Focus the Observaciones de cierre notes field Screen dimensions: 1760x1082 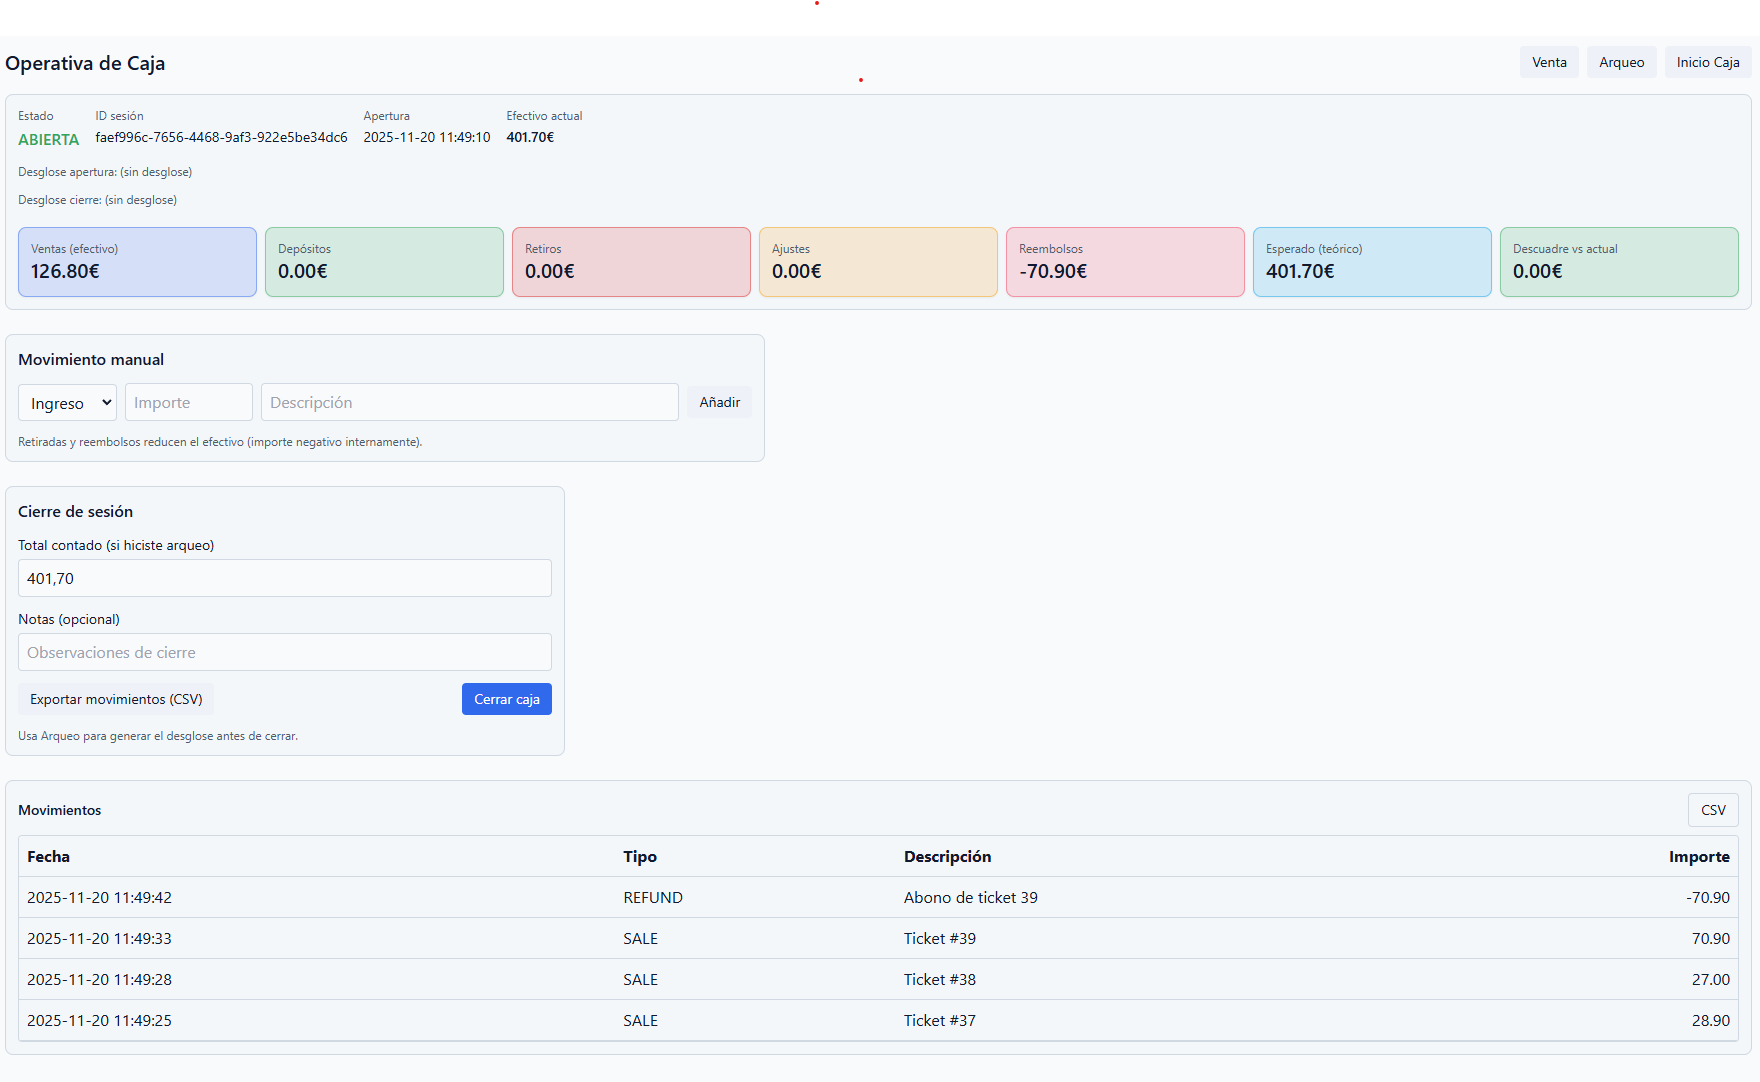pyautogui.click(x=284, y=652)
